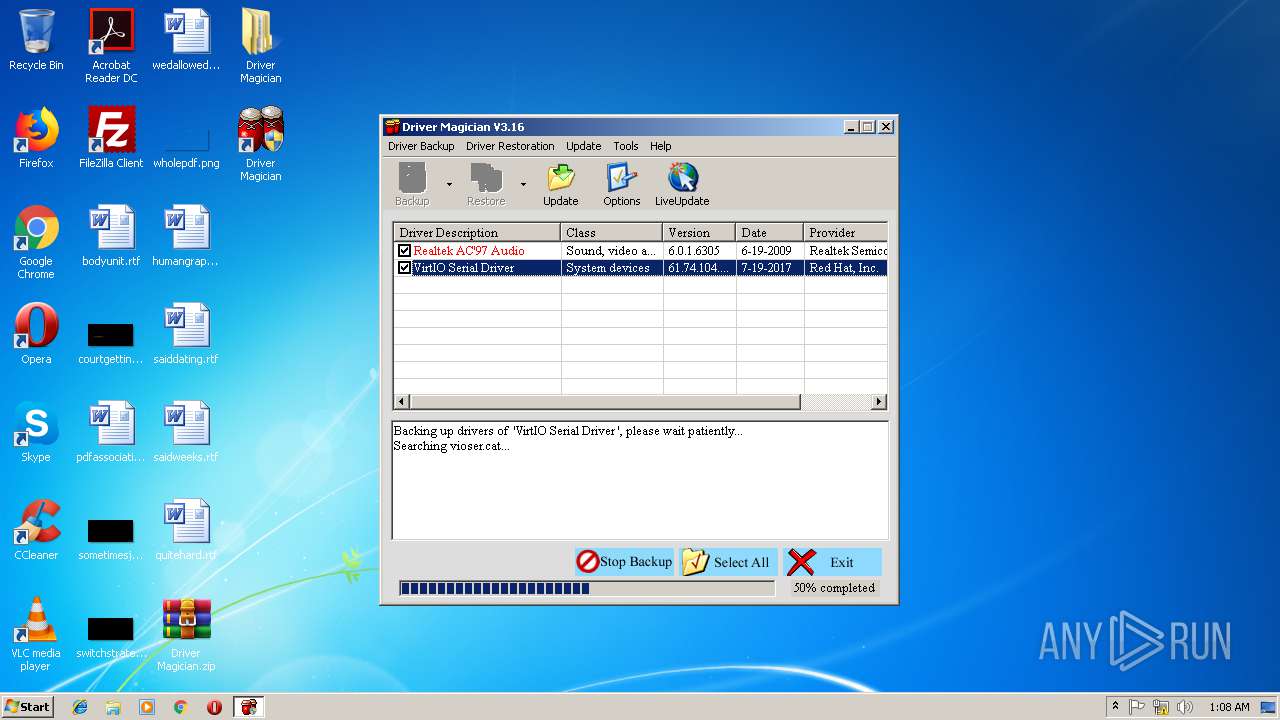1280x720 pixels.
Task: Select the Acrobat Reader DC icon
Action: (x=111, y=46)
